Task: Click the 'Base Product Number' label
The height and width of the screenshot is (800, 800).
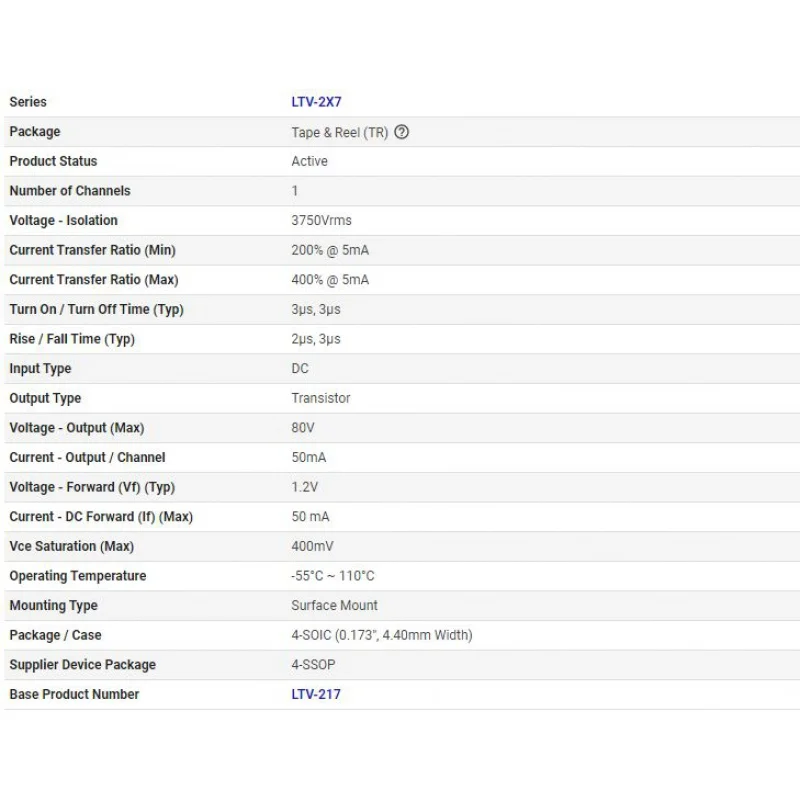Action: point(74,694)
